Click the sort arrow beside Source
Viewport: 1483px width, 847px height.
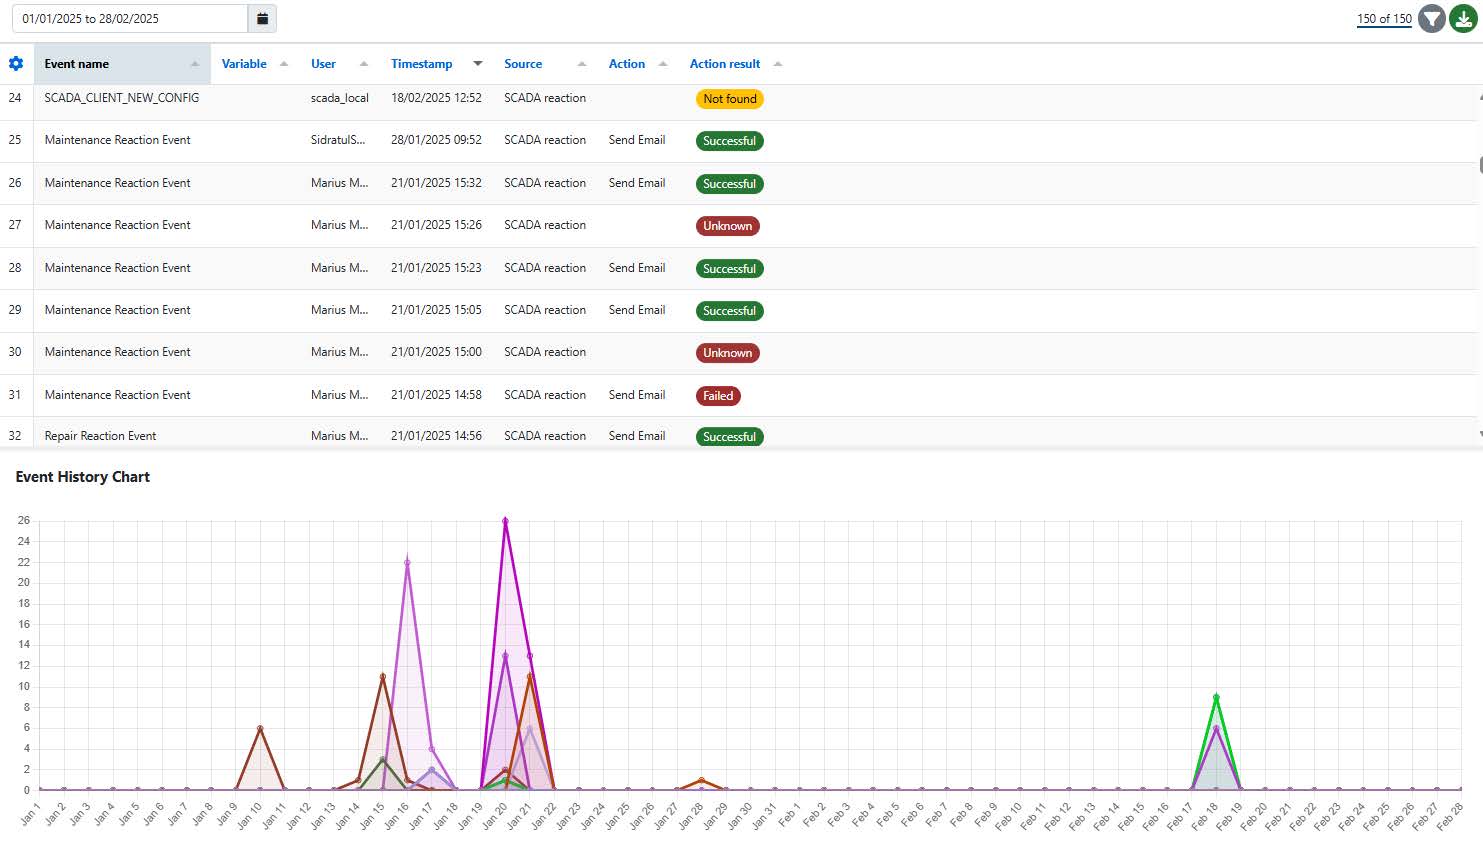582,64
